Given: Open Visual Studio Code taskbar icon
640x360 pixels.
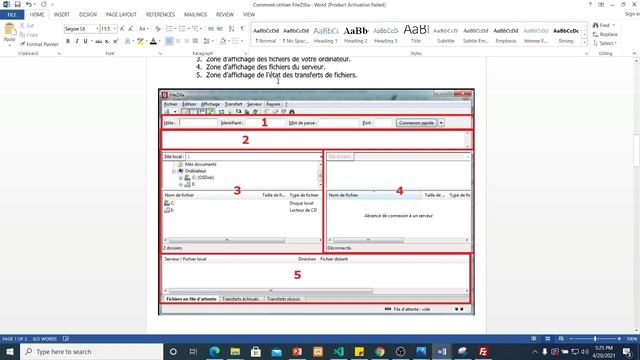Looking at the screenshot, I should (338, 351).
